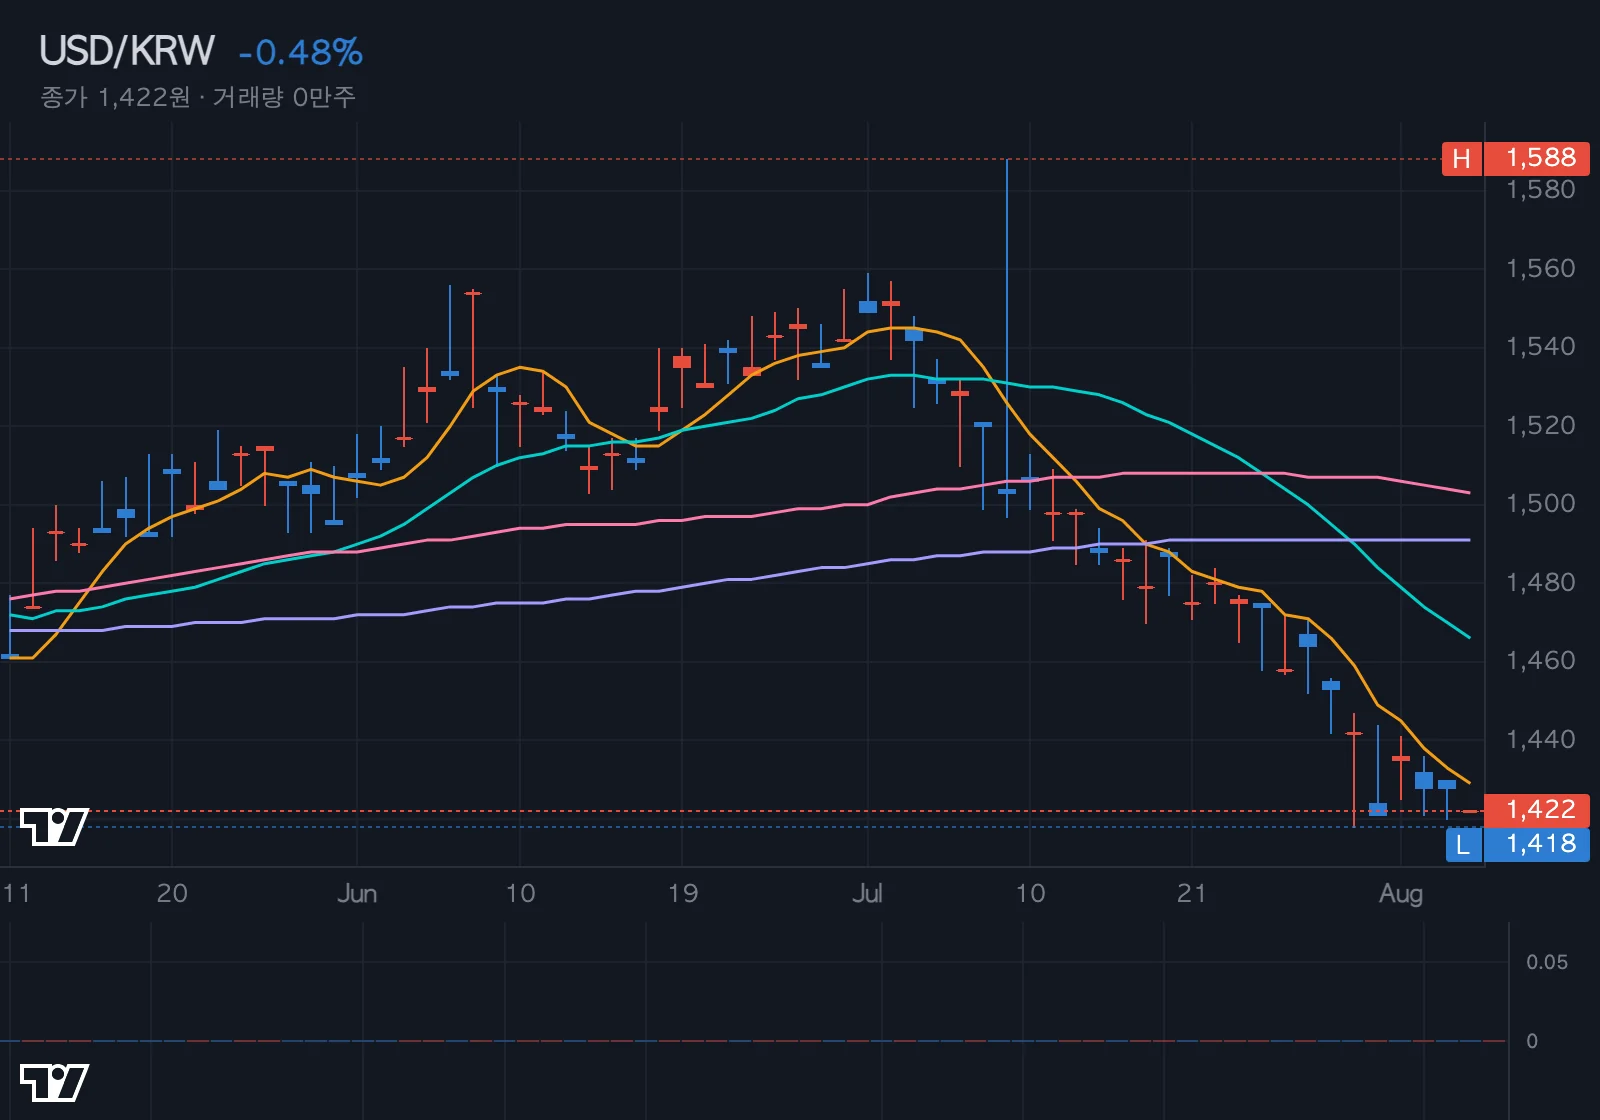
Task: Click the -0.48% change percentage
Action: (301, 52)
